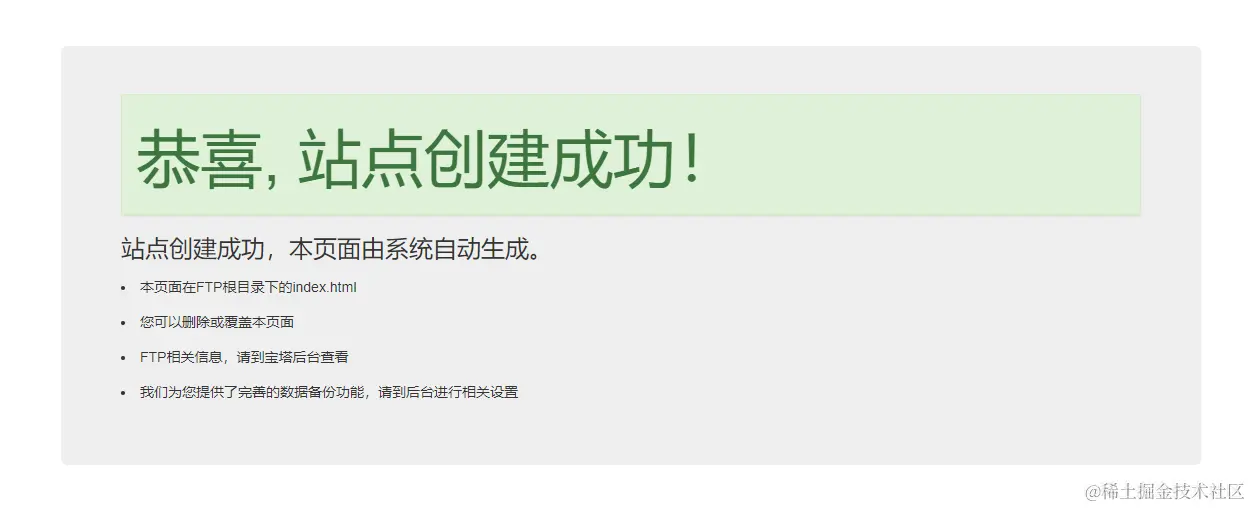Click the subtitle 站点创建成功，本页面由系统自动生成。
Viewport: 1251px width, 508px height.
tap(334, 248)
